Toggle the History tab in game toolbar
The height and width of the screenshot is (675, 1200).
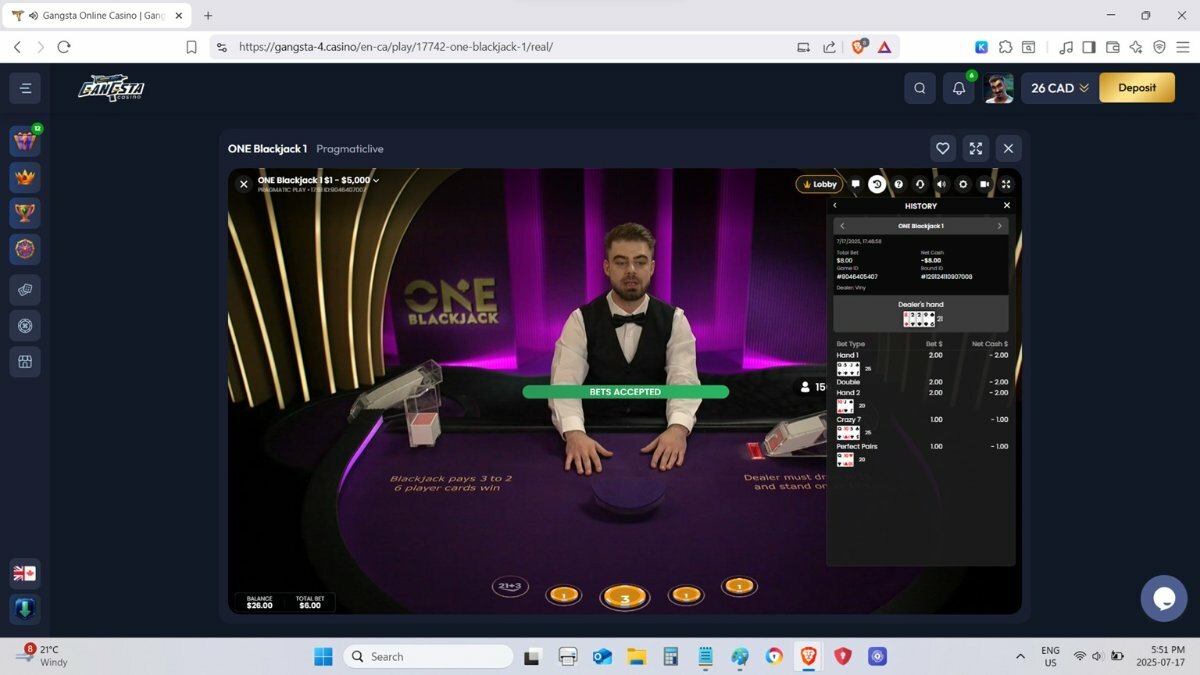(876, 184)
